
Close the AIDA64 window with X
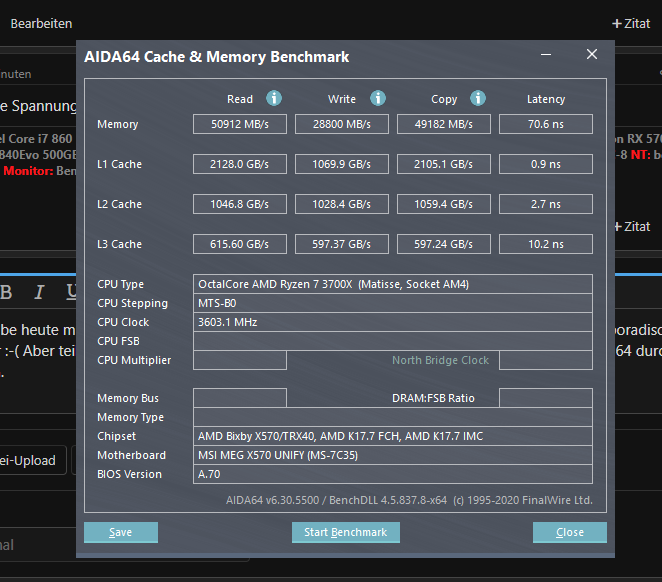pyautogui.click(x=591, y=54)
